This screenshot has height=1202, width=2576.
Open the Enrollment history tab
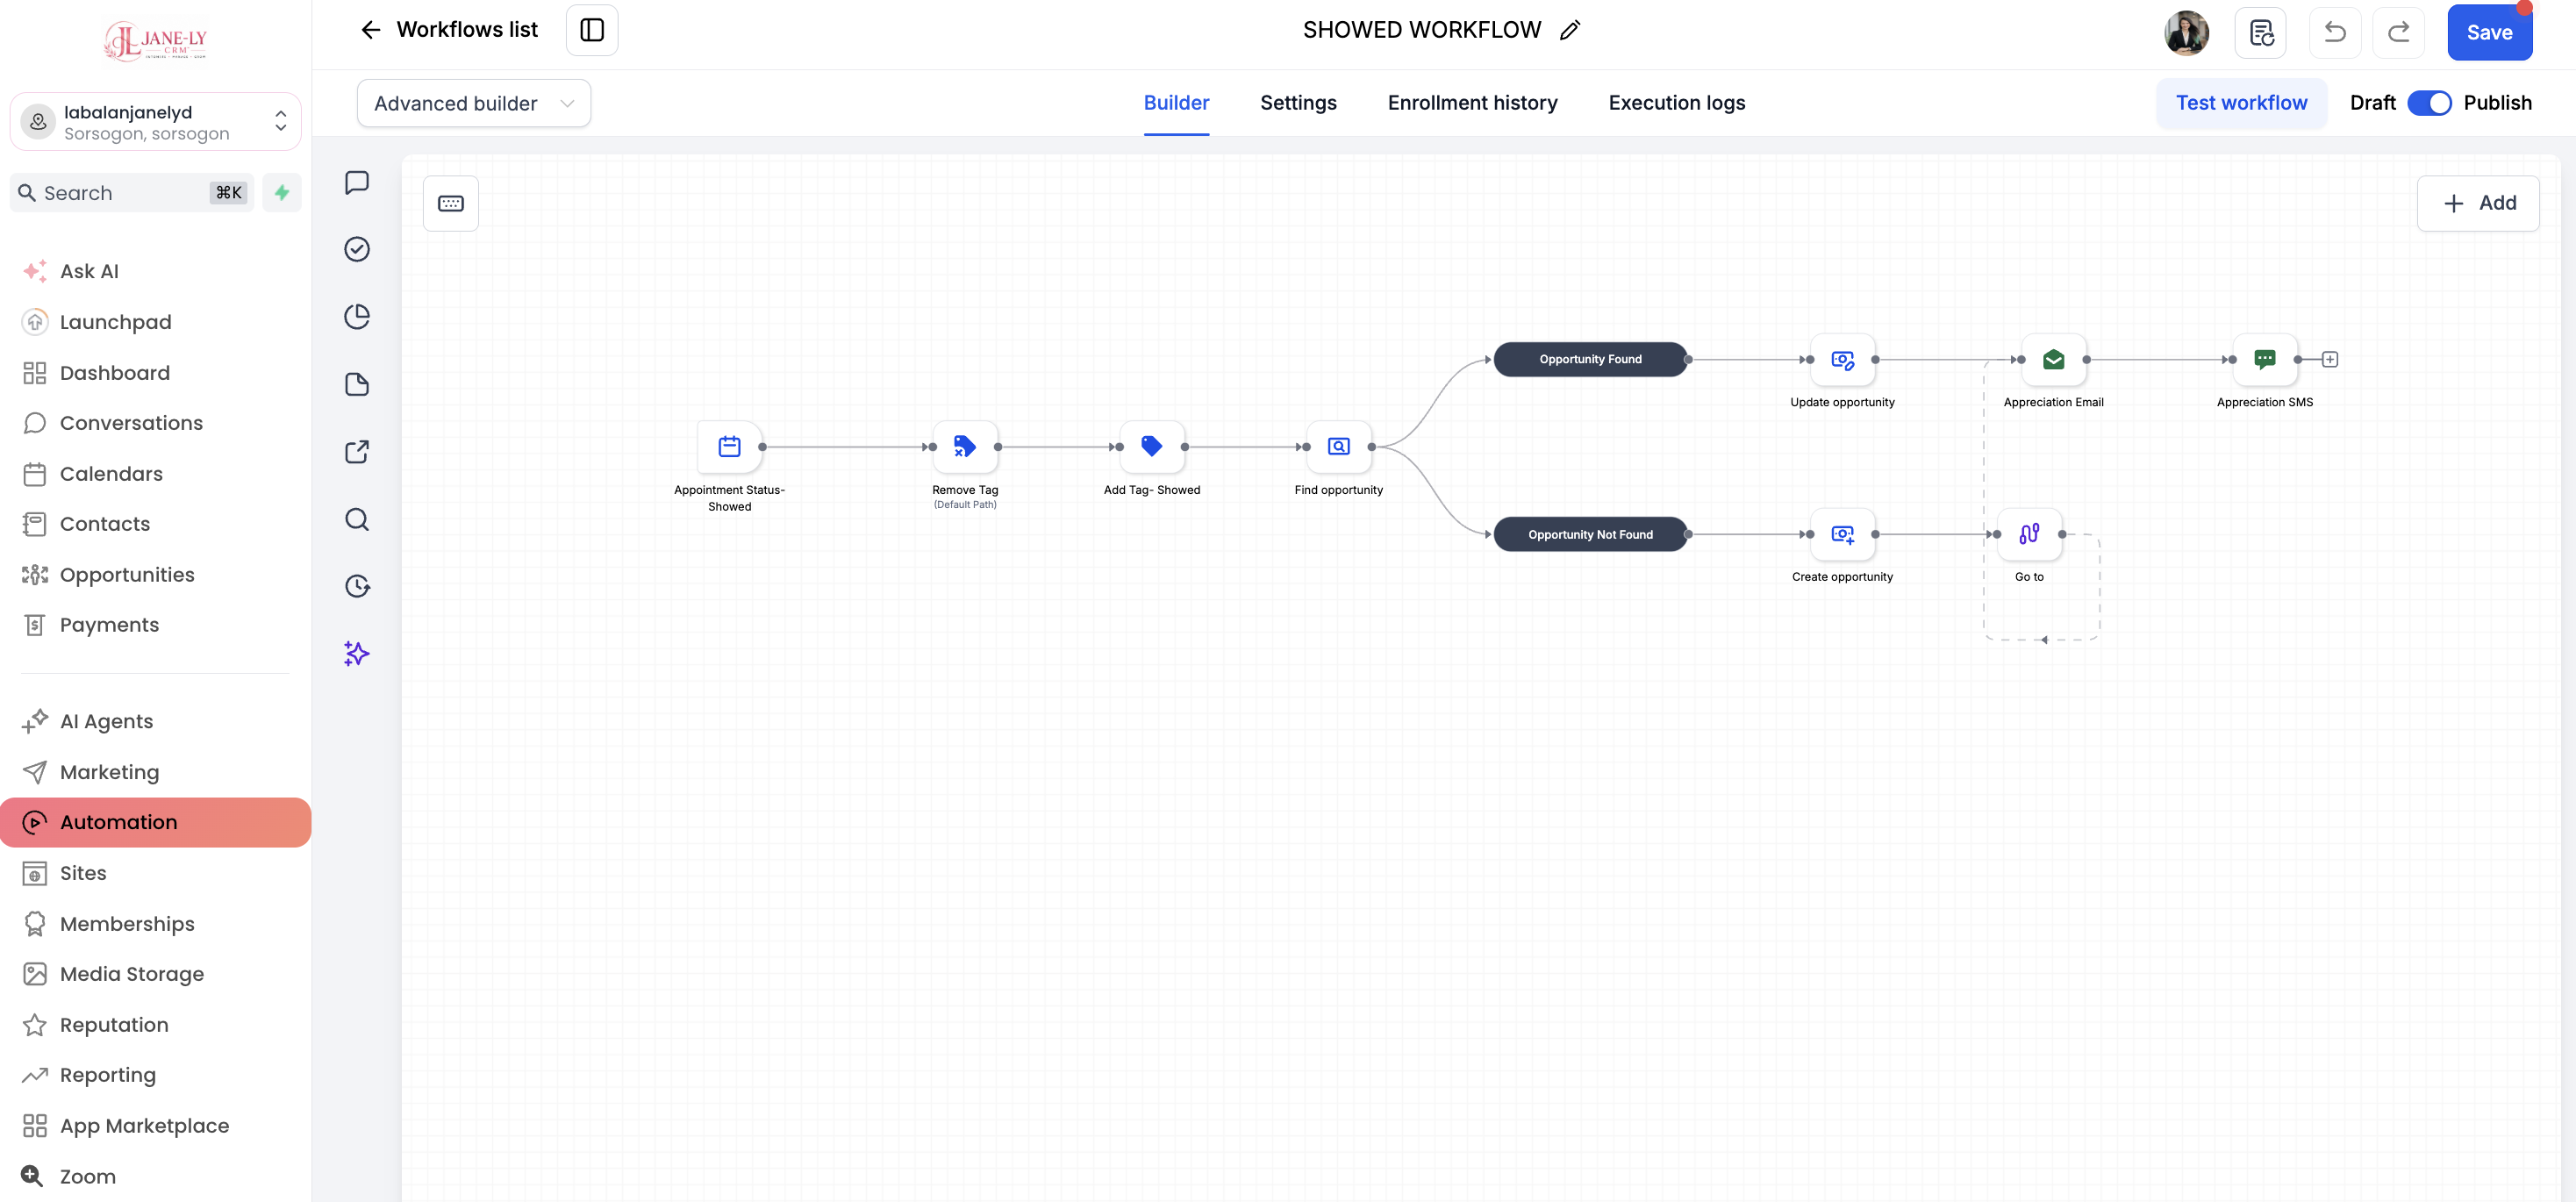tap(1472, 103)
